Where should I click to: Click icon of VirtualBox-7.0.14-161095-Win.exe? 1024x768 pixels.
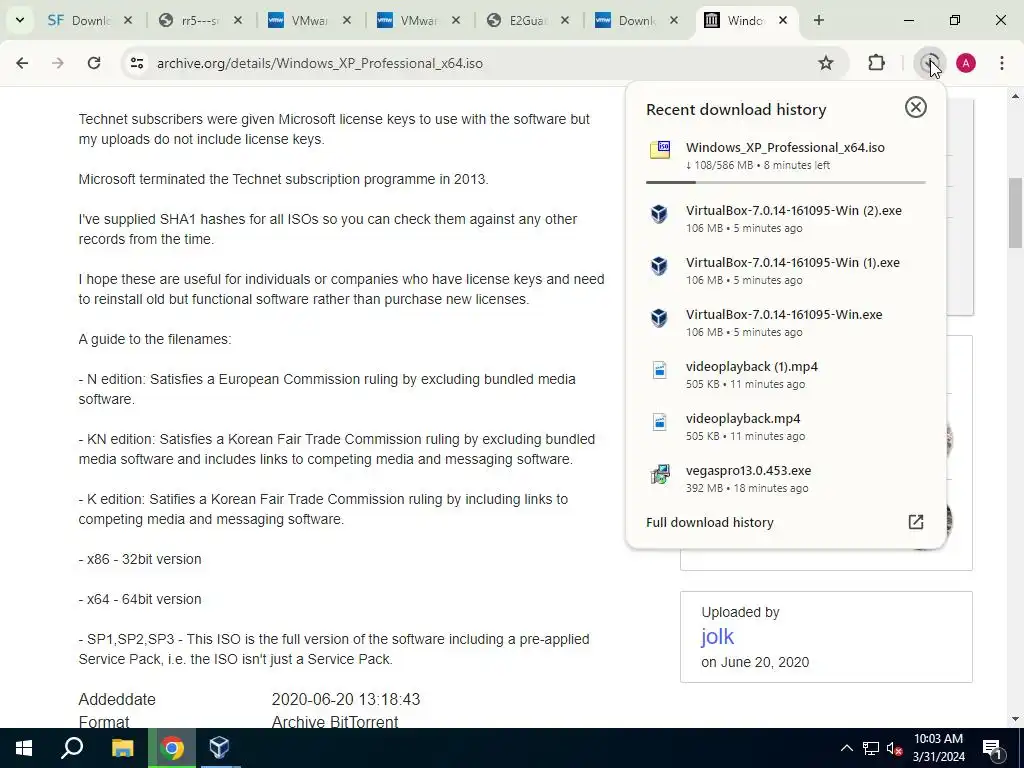(x=660, y=318)
